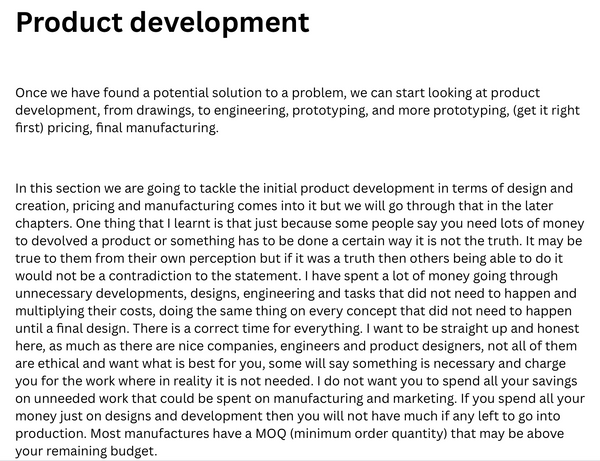Click the closing words "your remaining budget"
Viewport: 600px width, 461px height.
[86, 451]
